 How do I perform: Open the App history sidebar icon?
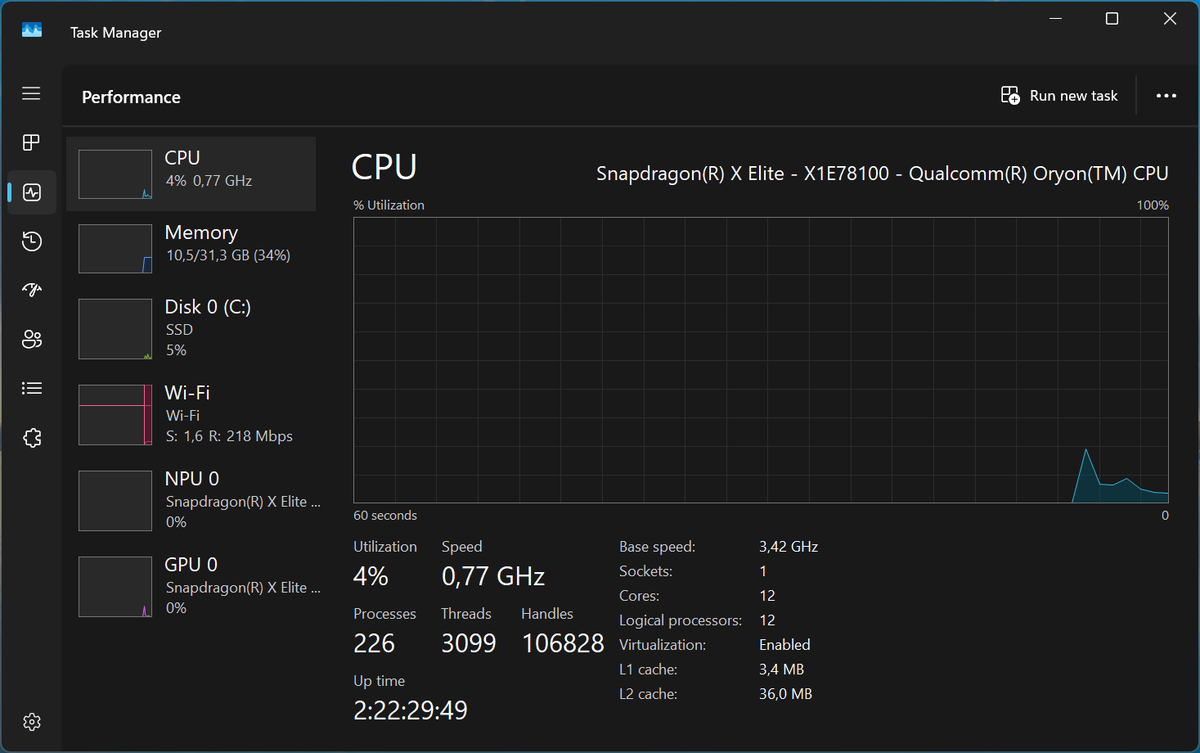(x=31, y=241)
